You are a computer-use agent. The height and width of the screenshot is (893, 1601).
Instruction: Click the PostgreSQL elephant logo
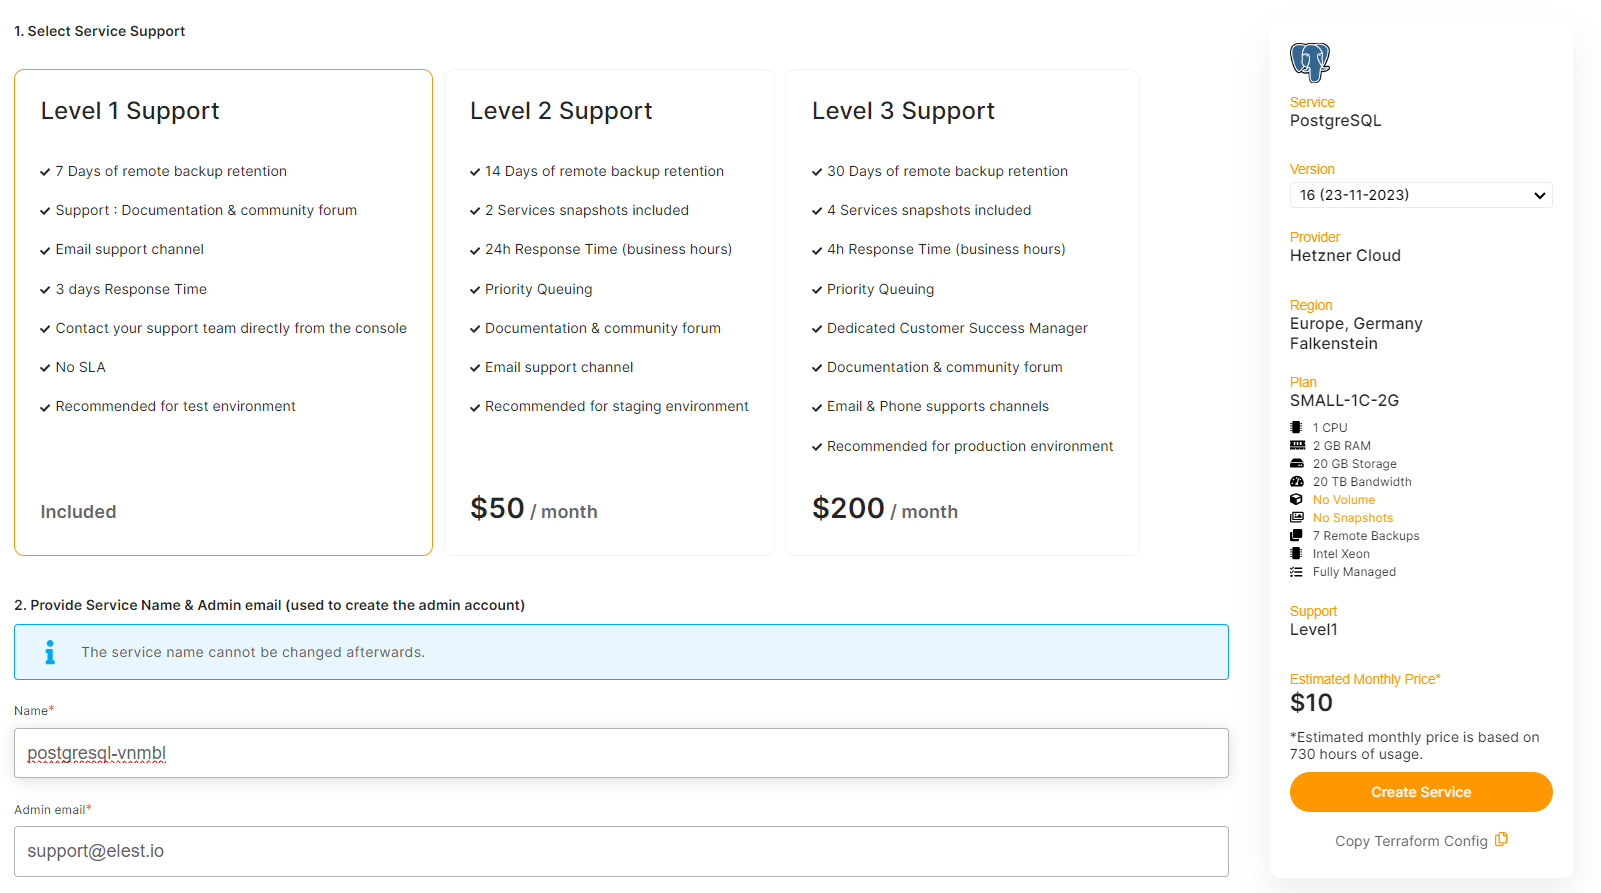[x=1310, y=61]
